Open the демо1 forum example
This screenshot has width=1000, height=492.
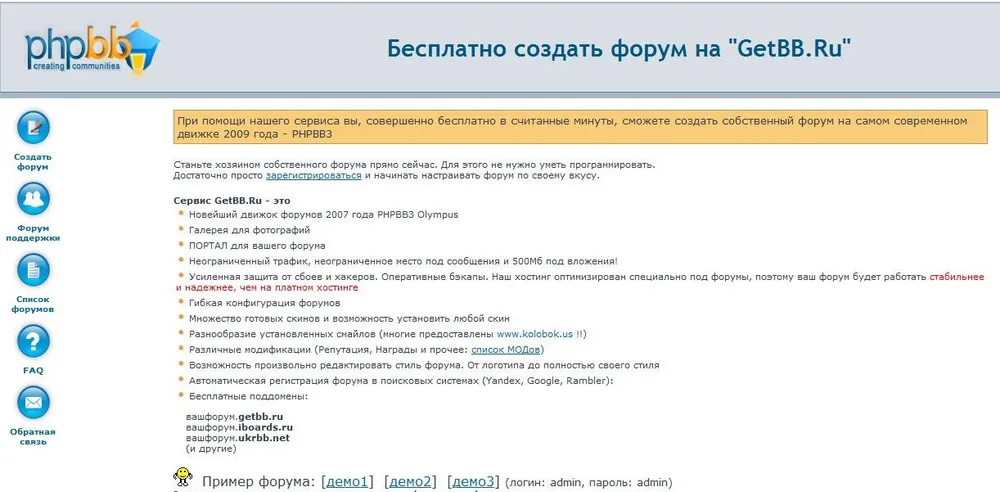347,482
